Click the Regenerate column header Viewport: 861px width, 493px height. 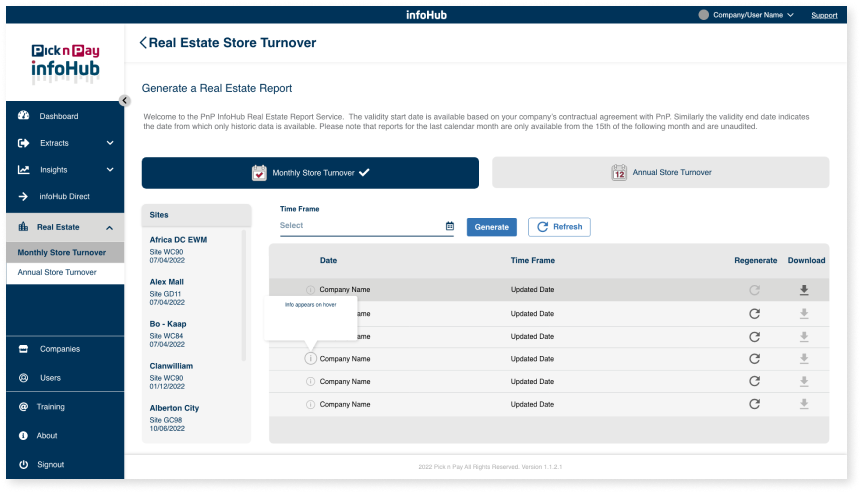[756, 260]
